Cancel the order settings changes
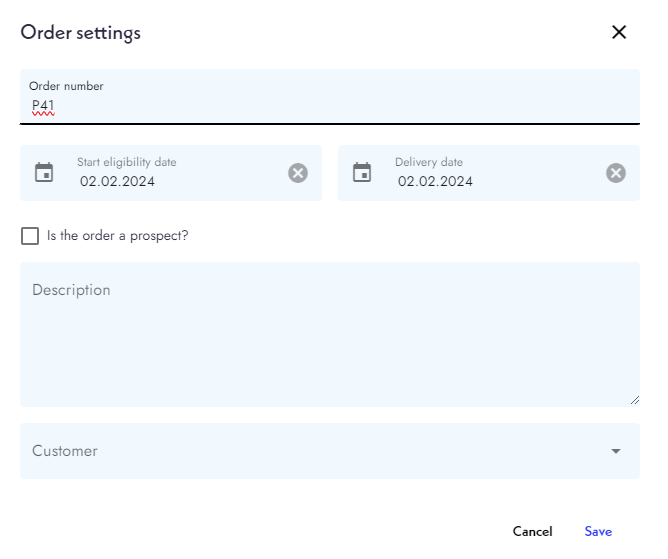 point(532,531)
